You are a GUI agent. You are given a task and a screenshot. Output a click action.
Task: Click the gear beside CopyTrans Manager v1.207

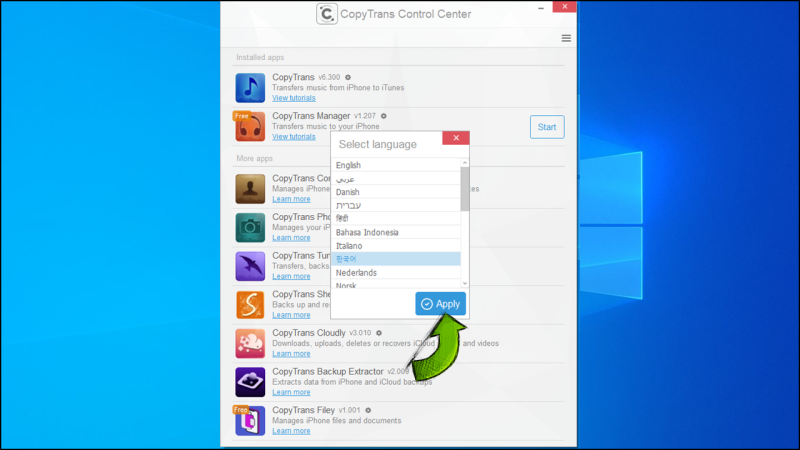(384, 116)
